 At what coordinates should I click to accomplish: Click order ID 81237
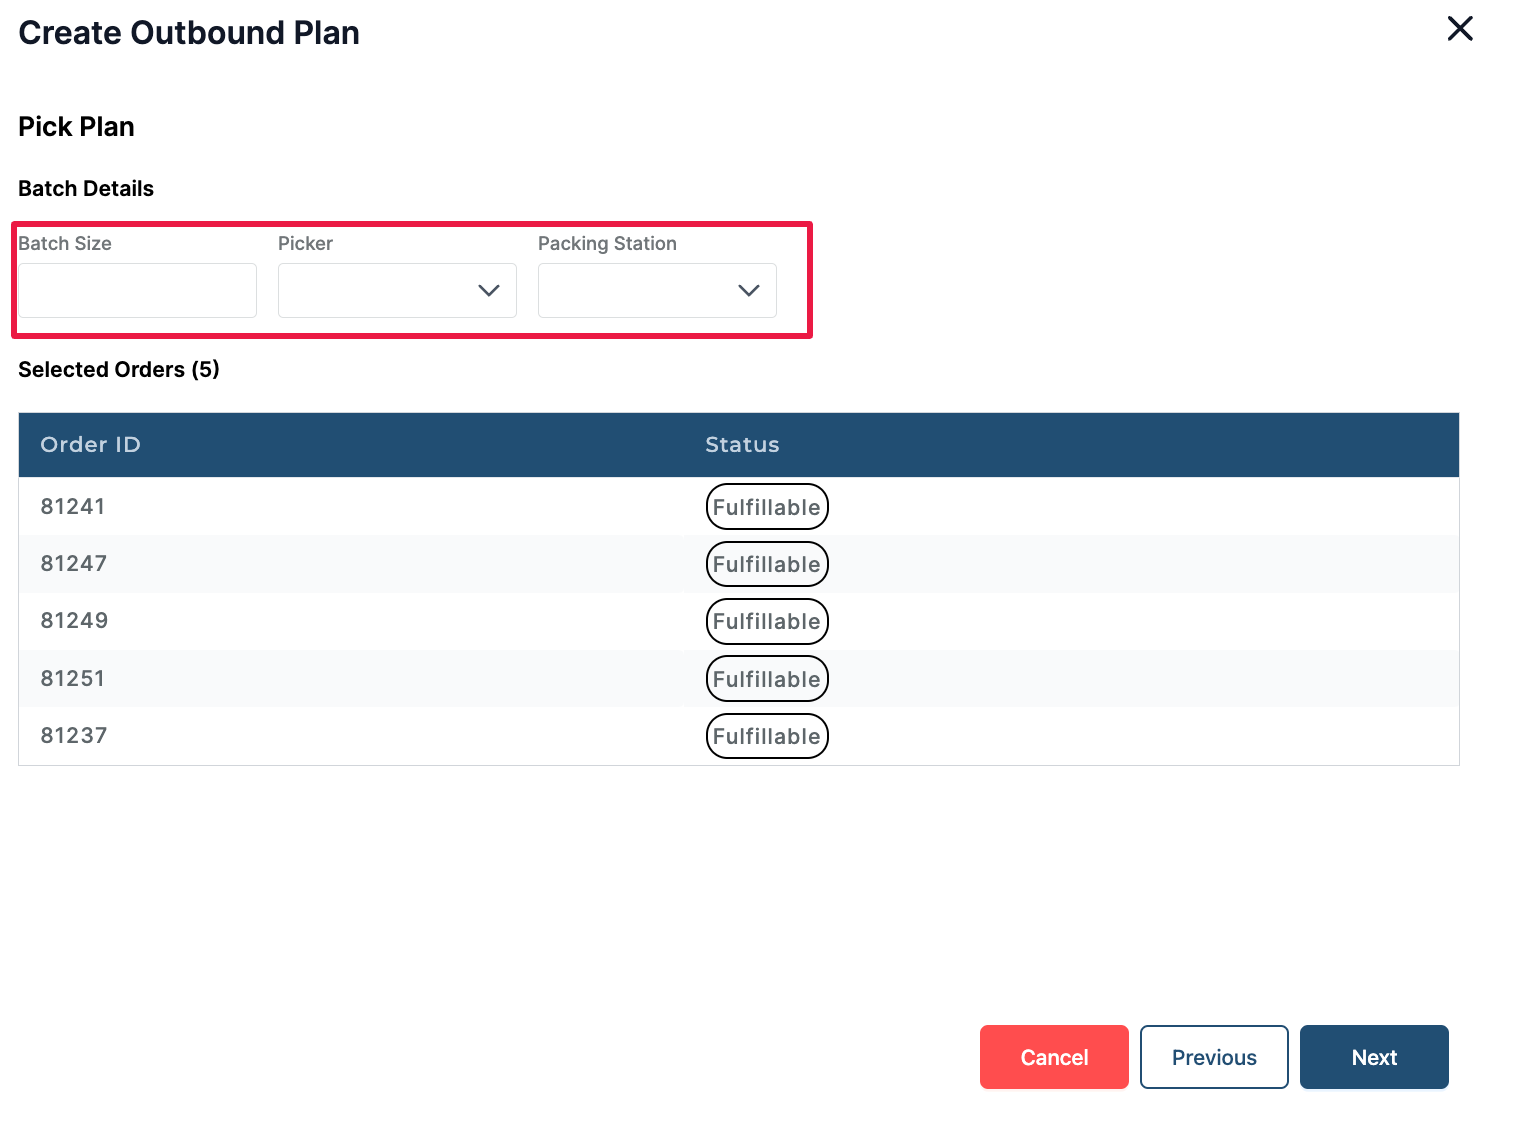74,736
